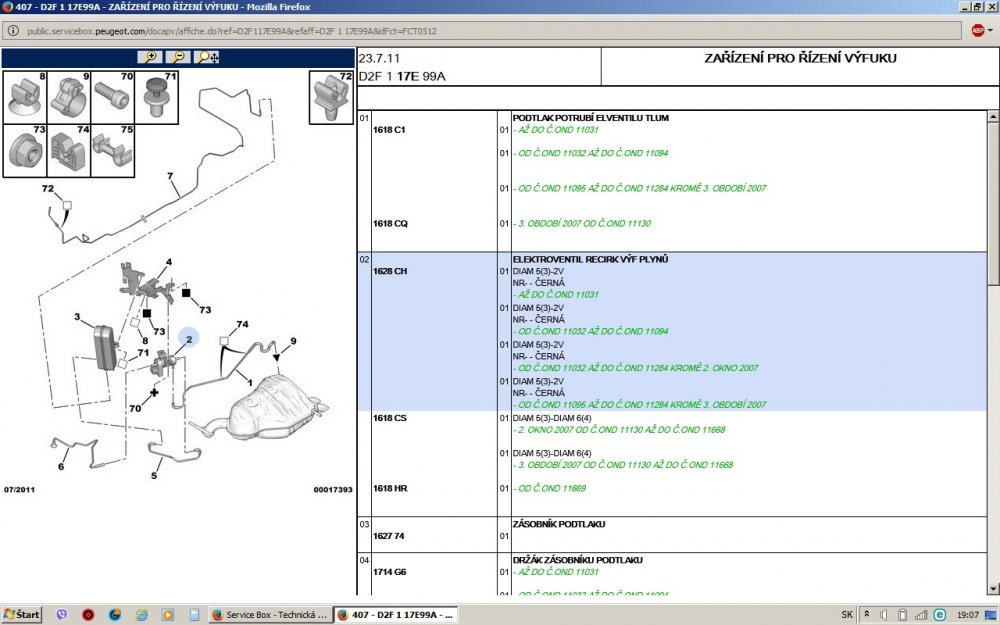Click DRŽÁK ZÁSOBNÍKU PODTLAKU heading
The image size is (1000, 625).
[578, 560]
